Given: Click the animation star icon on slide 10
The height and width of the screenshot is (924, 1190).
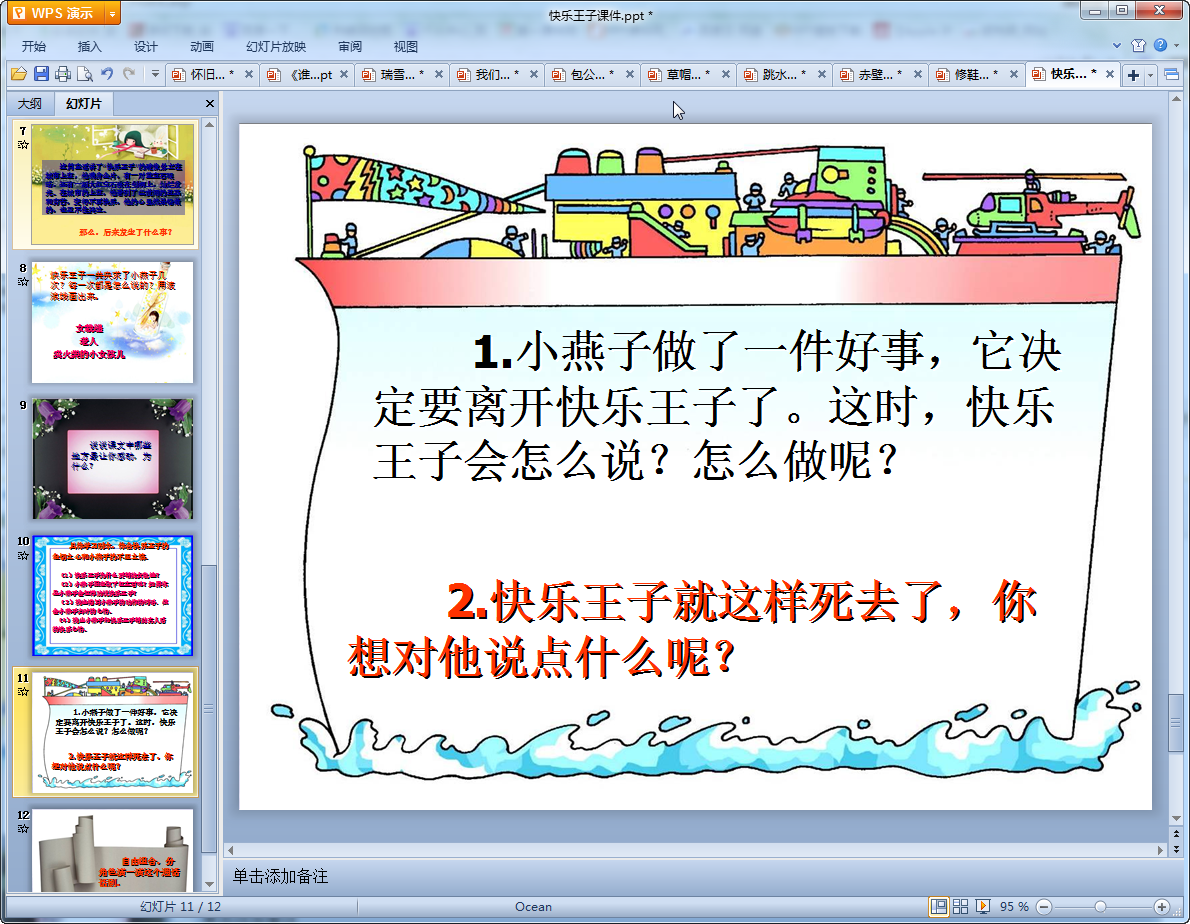Looking at the screenshot, I should (x=23, y=555).
